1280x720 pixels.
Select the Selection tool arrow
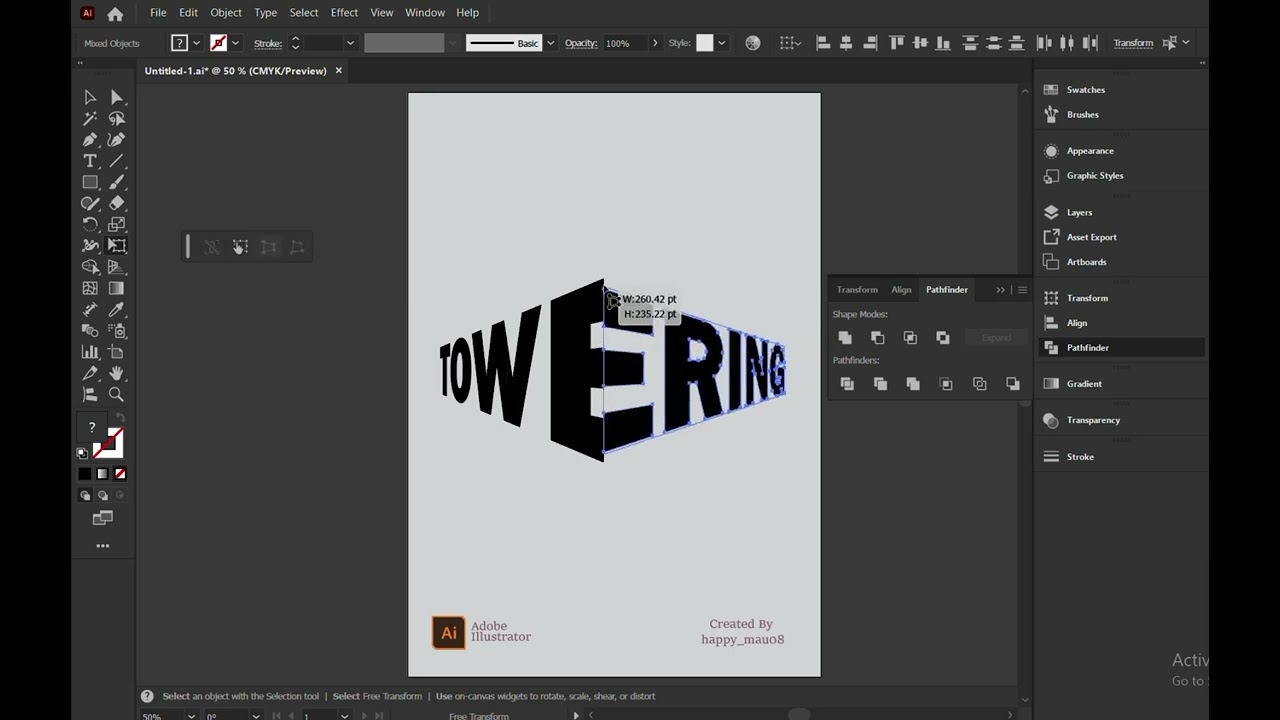pyautogui.click(x=90, y=97)
